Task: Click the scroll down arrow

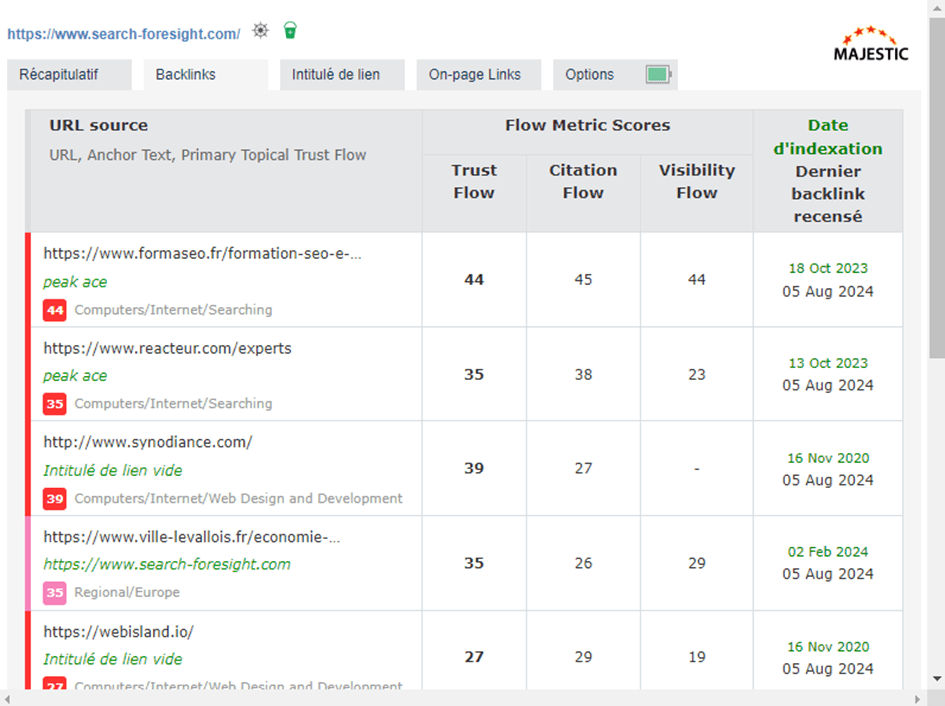Action: tap(937, 679)
